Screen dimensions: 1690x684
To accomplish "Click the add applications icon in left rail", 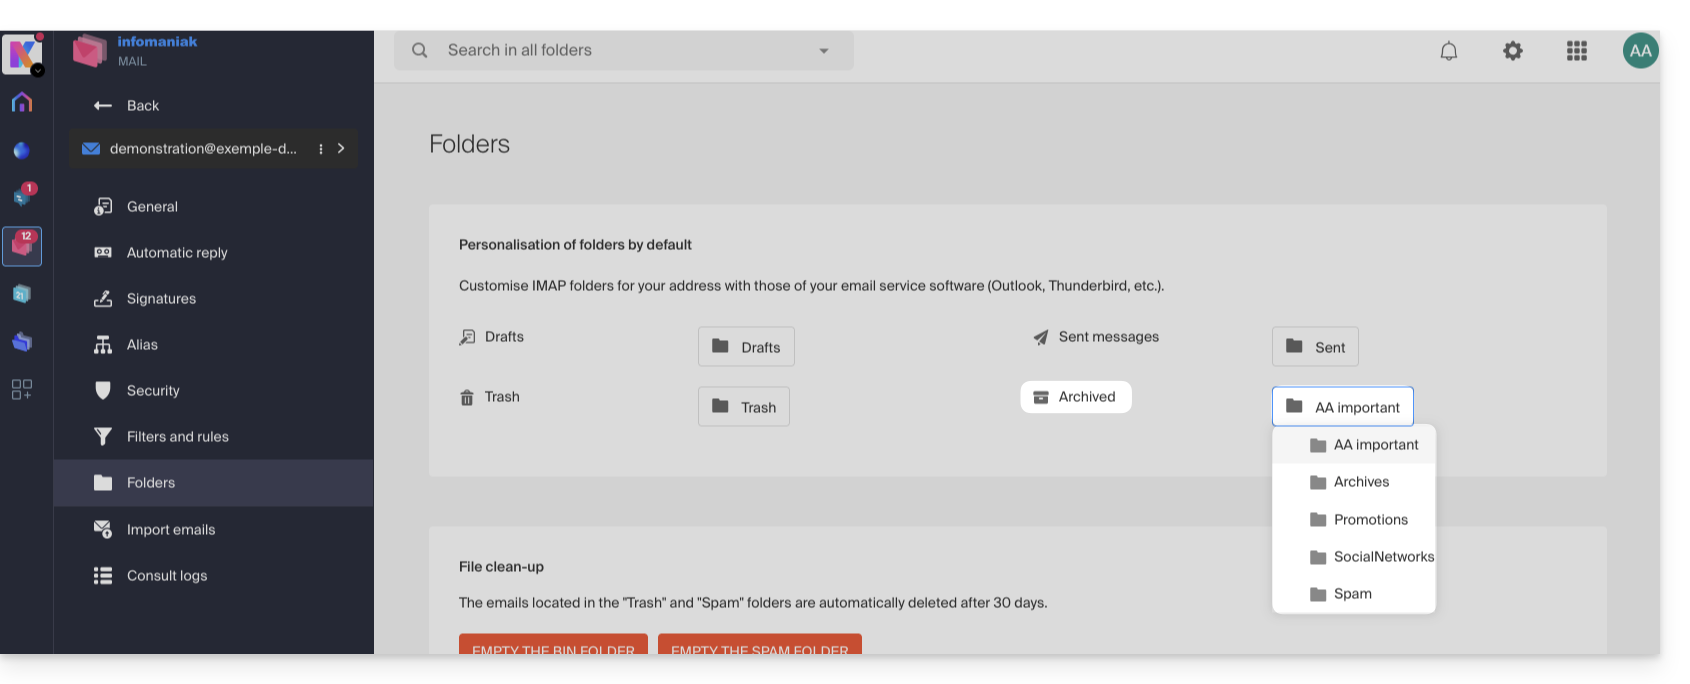I will (22, 389).
